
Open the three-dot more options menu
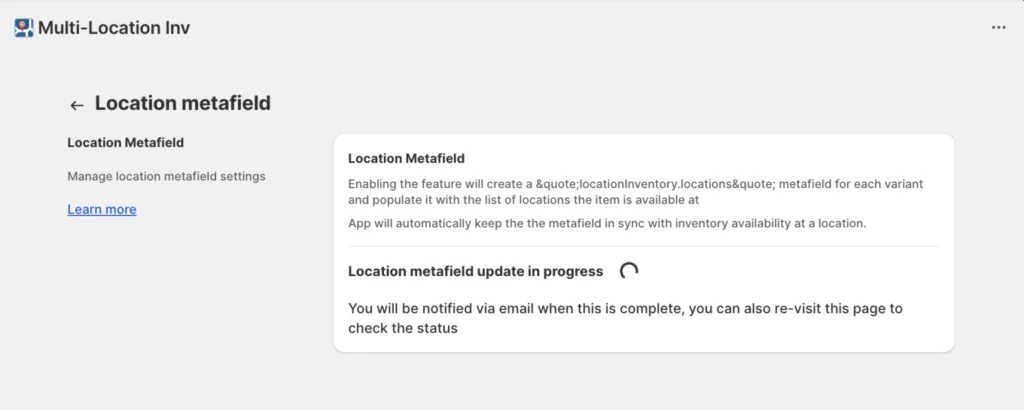(998, 28)
